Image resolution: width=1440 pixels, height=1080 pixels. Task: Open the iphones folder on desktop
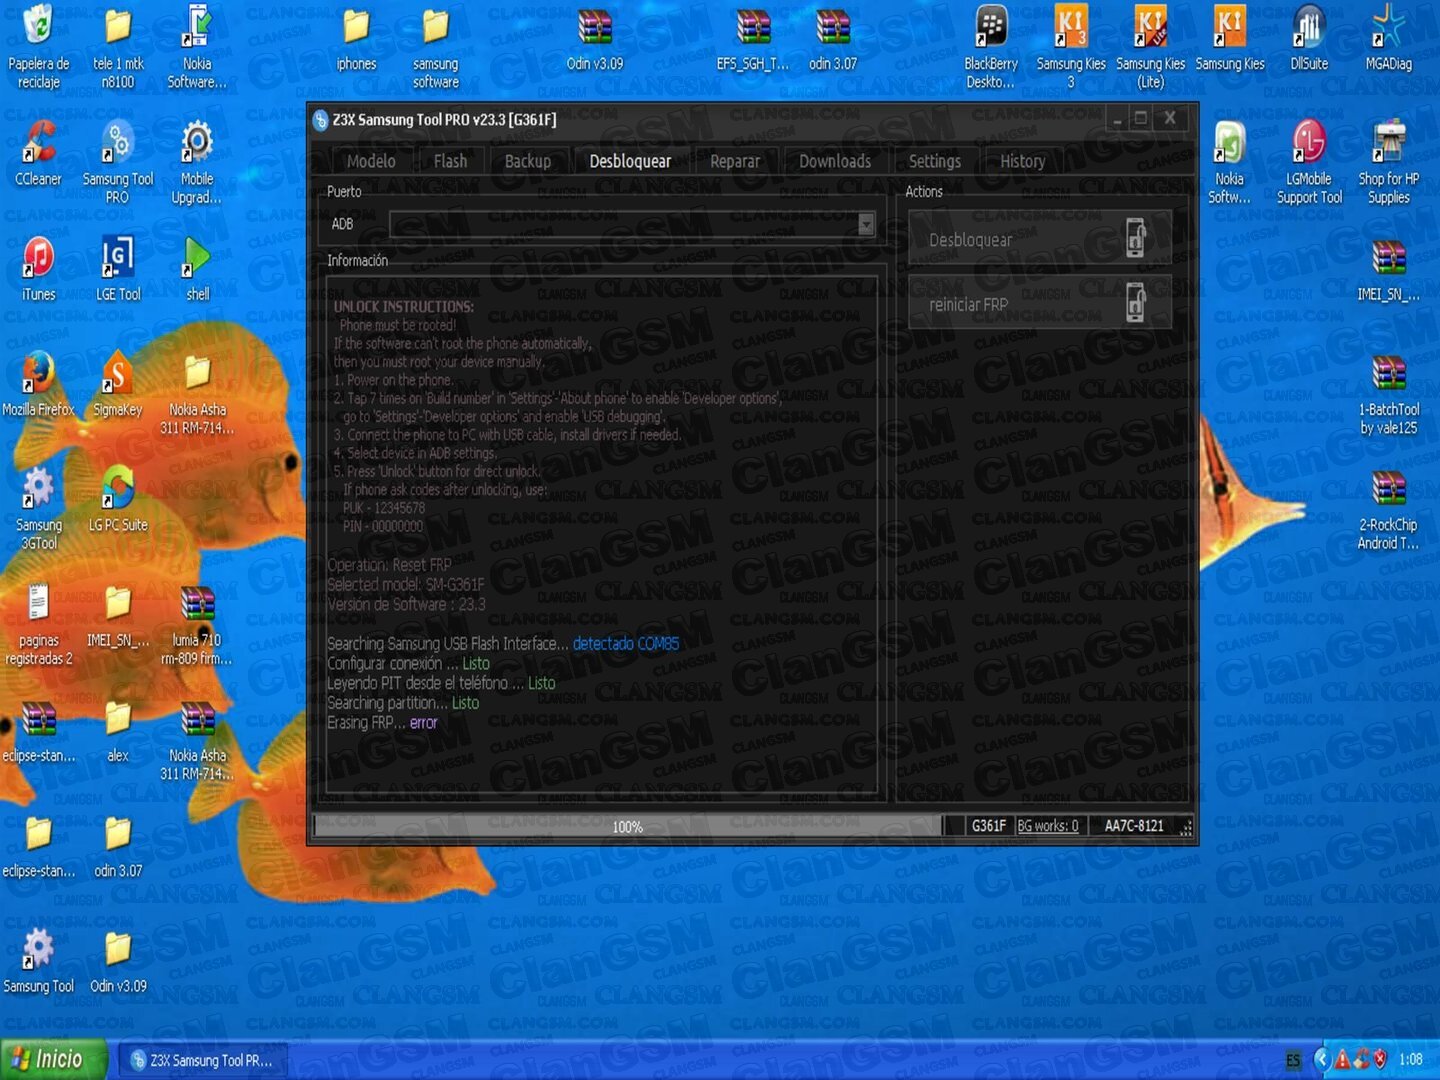356,40
